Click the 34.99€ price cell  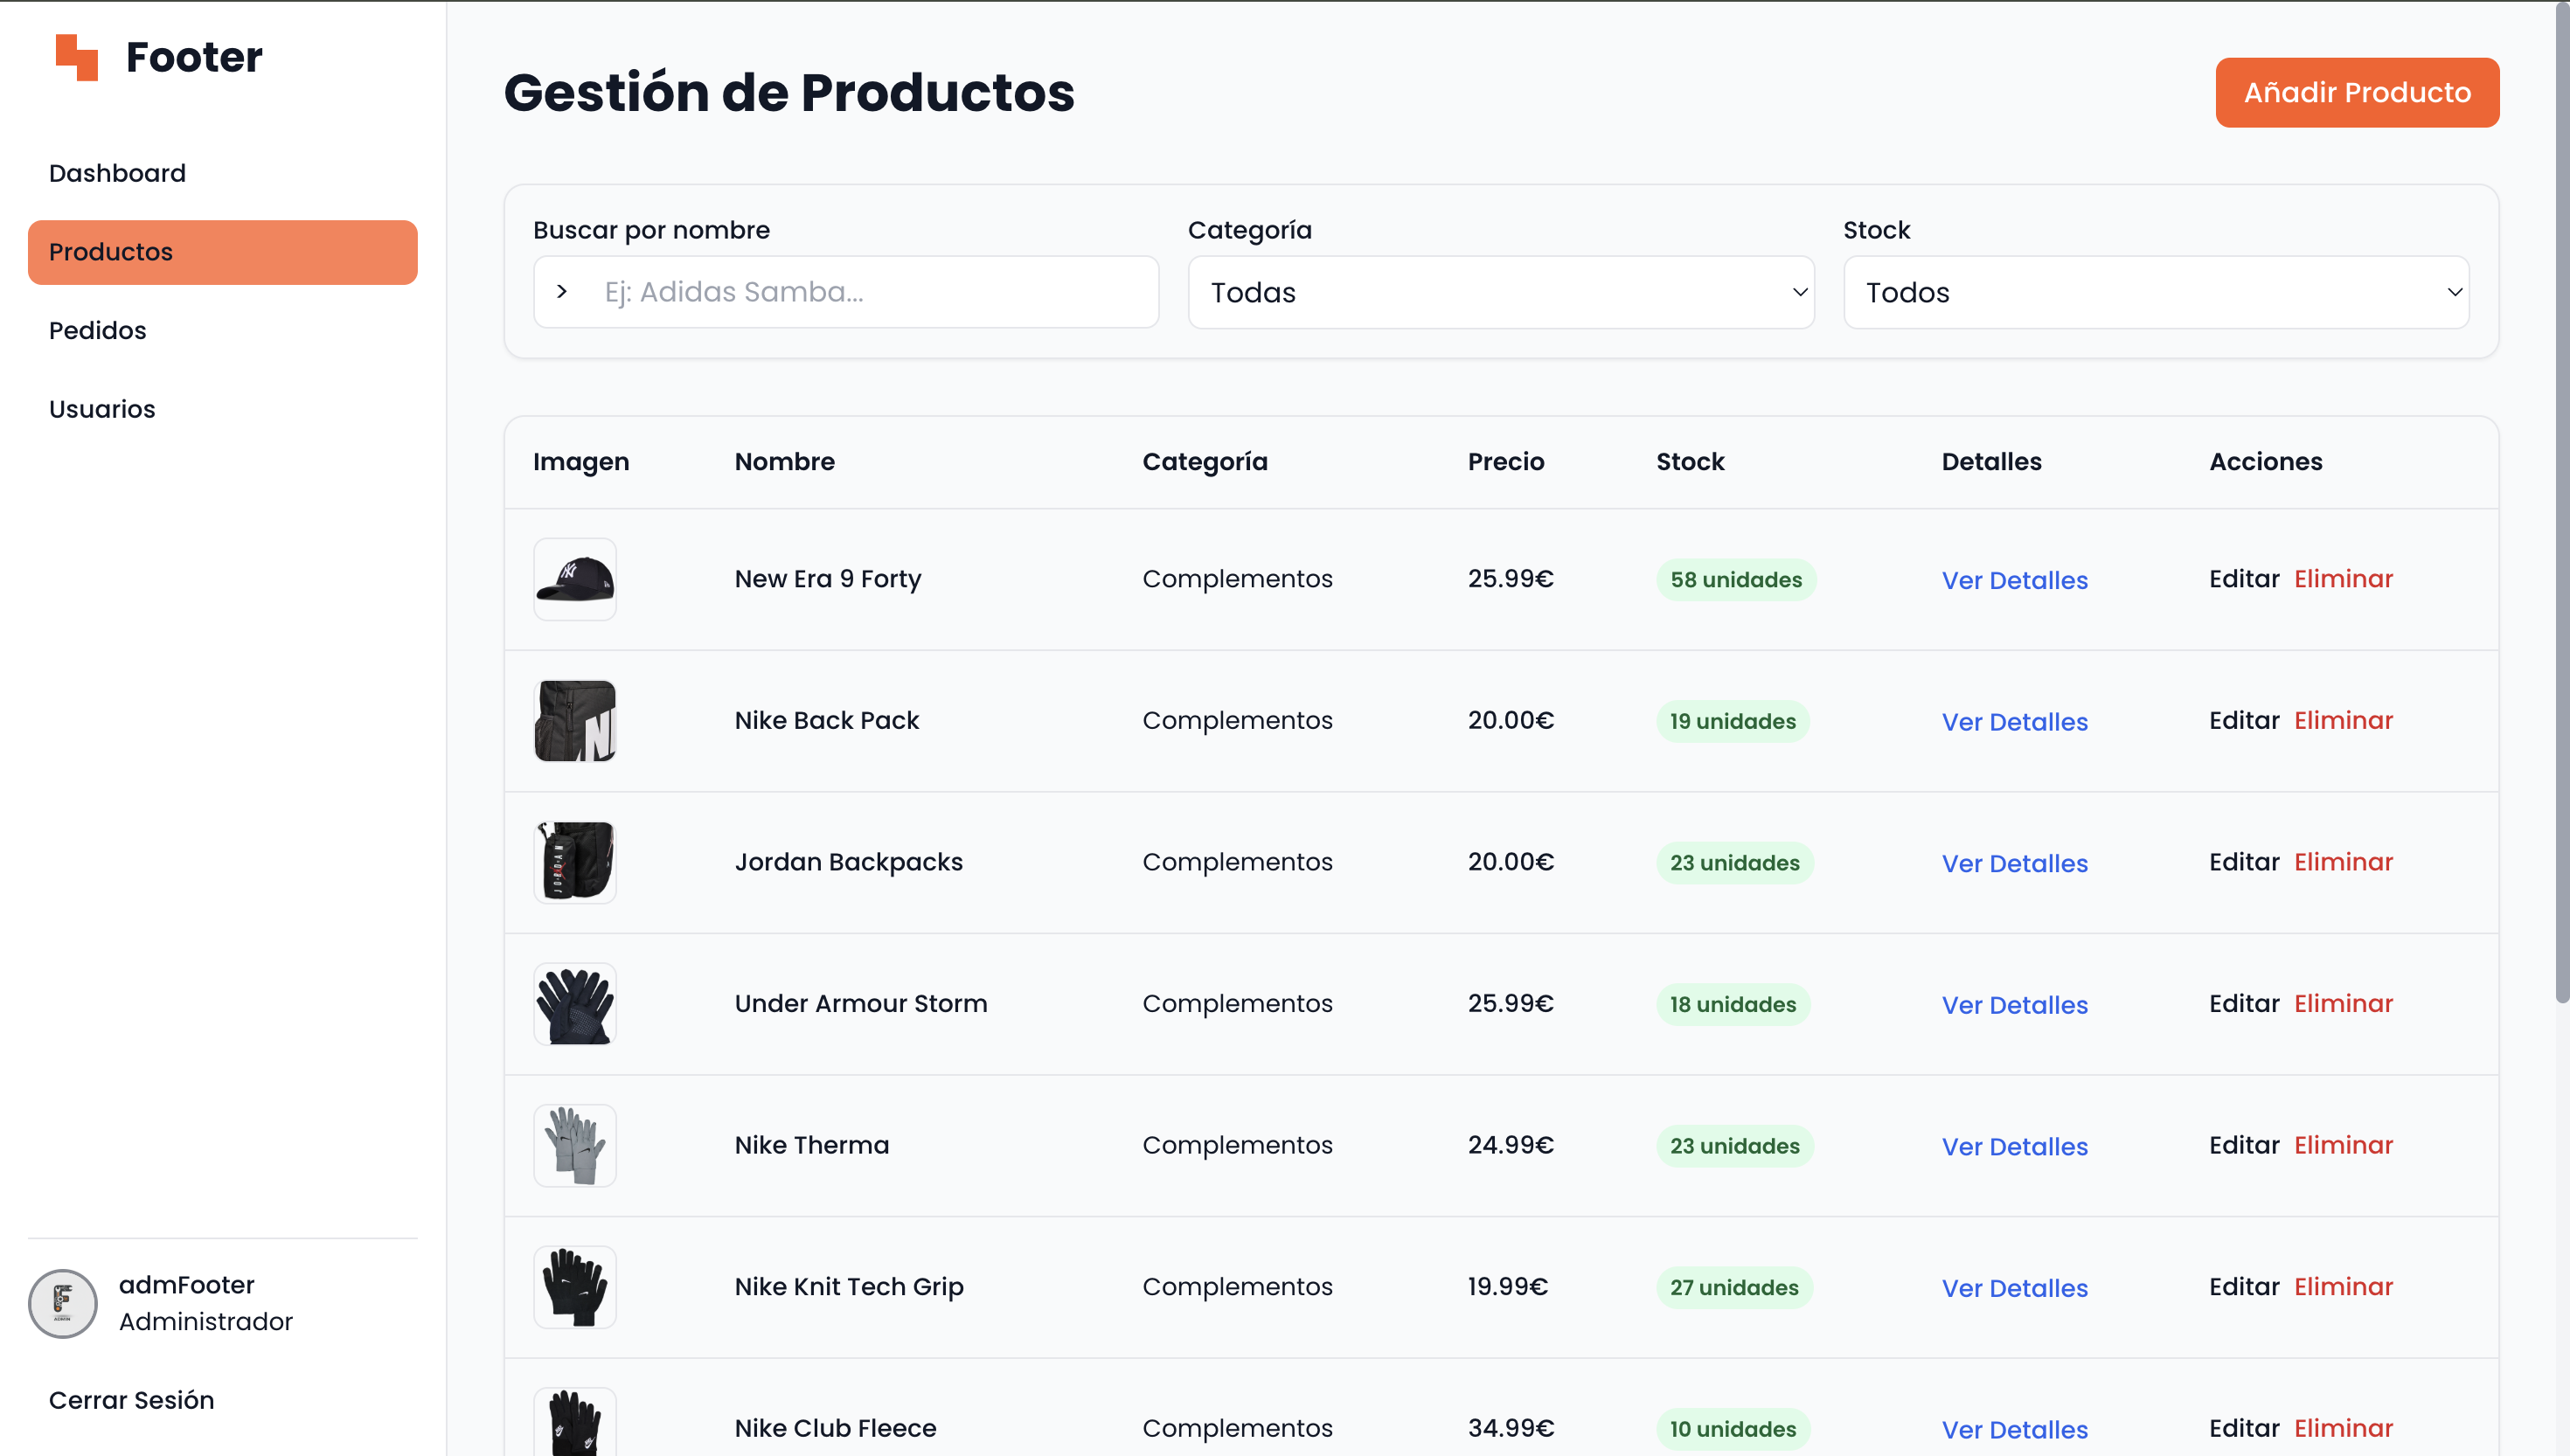coord(1511,1428)
